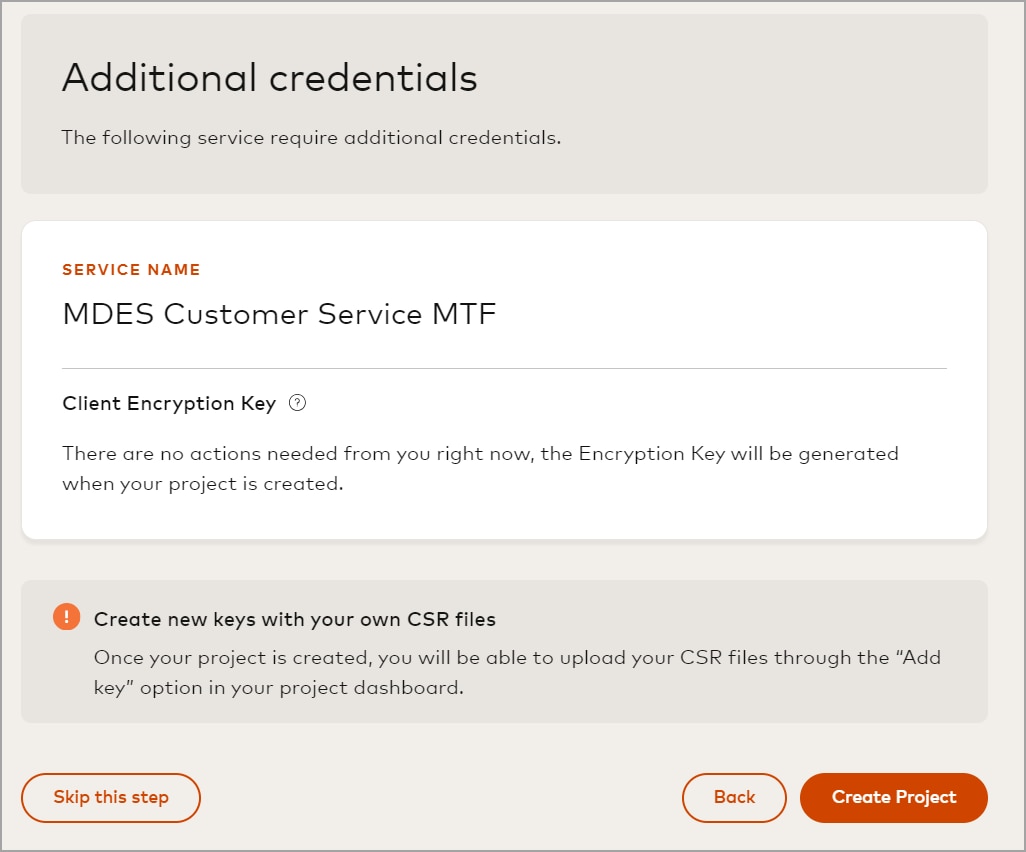The width and height of the screenshot is (1026, 852).
Task: Click the Additional credentials heading
Action: click(x=270, y=77)
